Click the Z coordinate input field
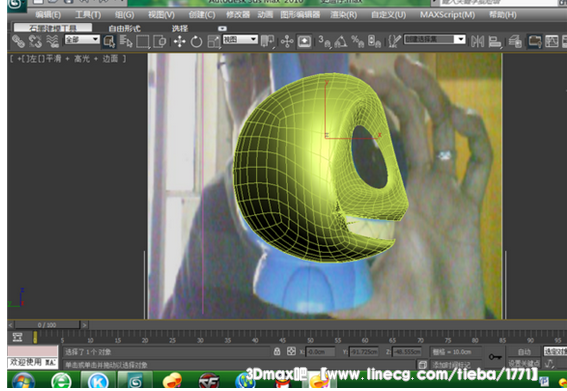 click(406, 352)
